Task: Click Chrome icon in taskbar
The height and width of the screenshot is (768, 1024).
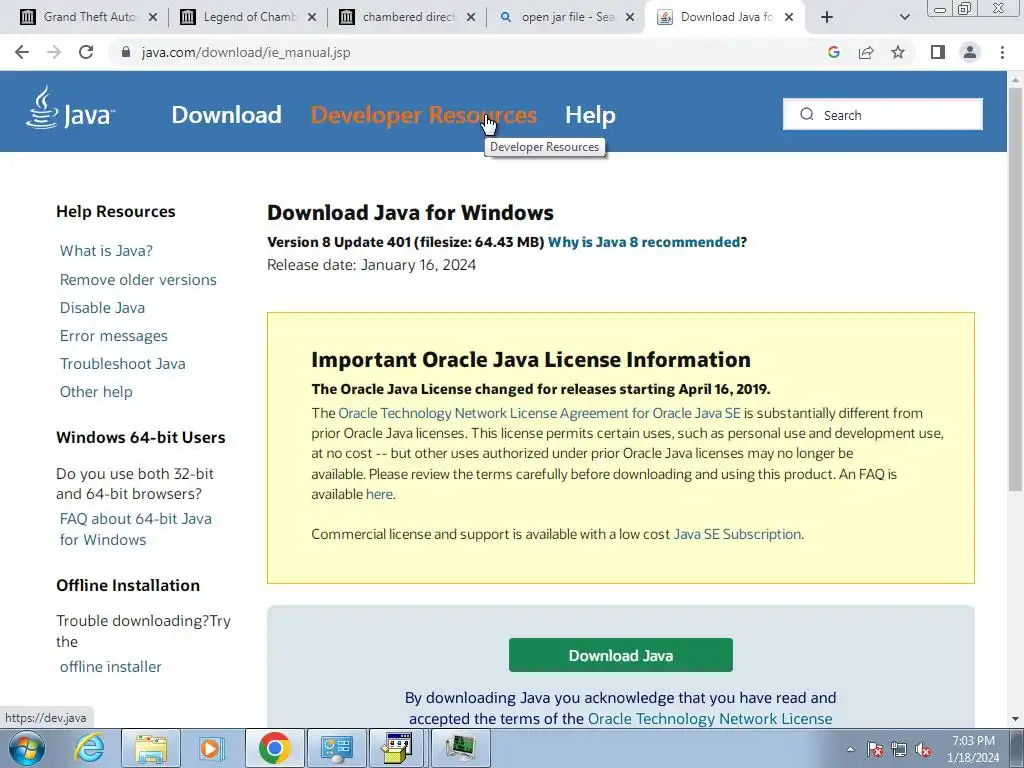Action: 274,748
